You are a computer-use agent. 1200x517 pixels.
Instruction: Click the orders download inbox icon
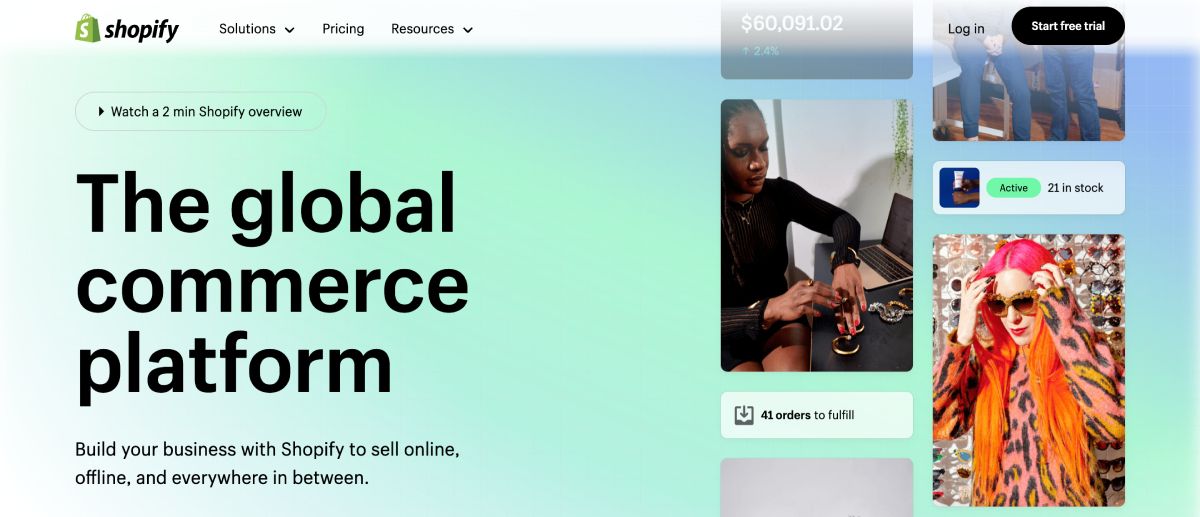(744, 415)
